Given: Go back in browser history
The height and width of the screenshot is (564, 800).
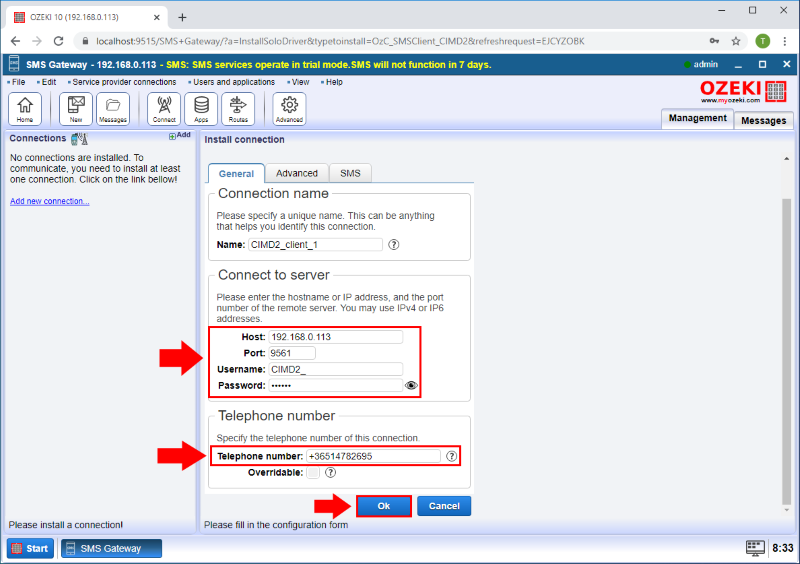Looking at the screenshot, I should click(15, 41).
